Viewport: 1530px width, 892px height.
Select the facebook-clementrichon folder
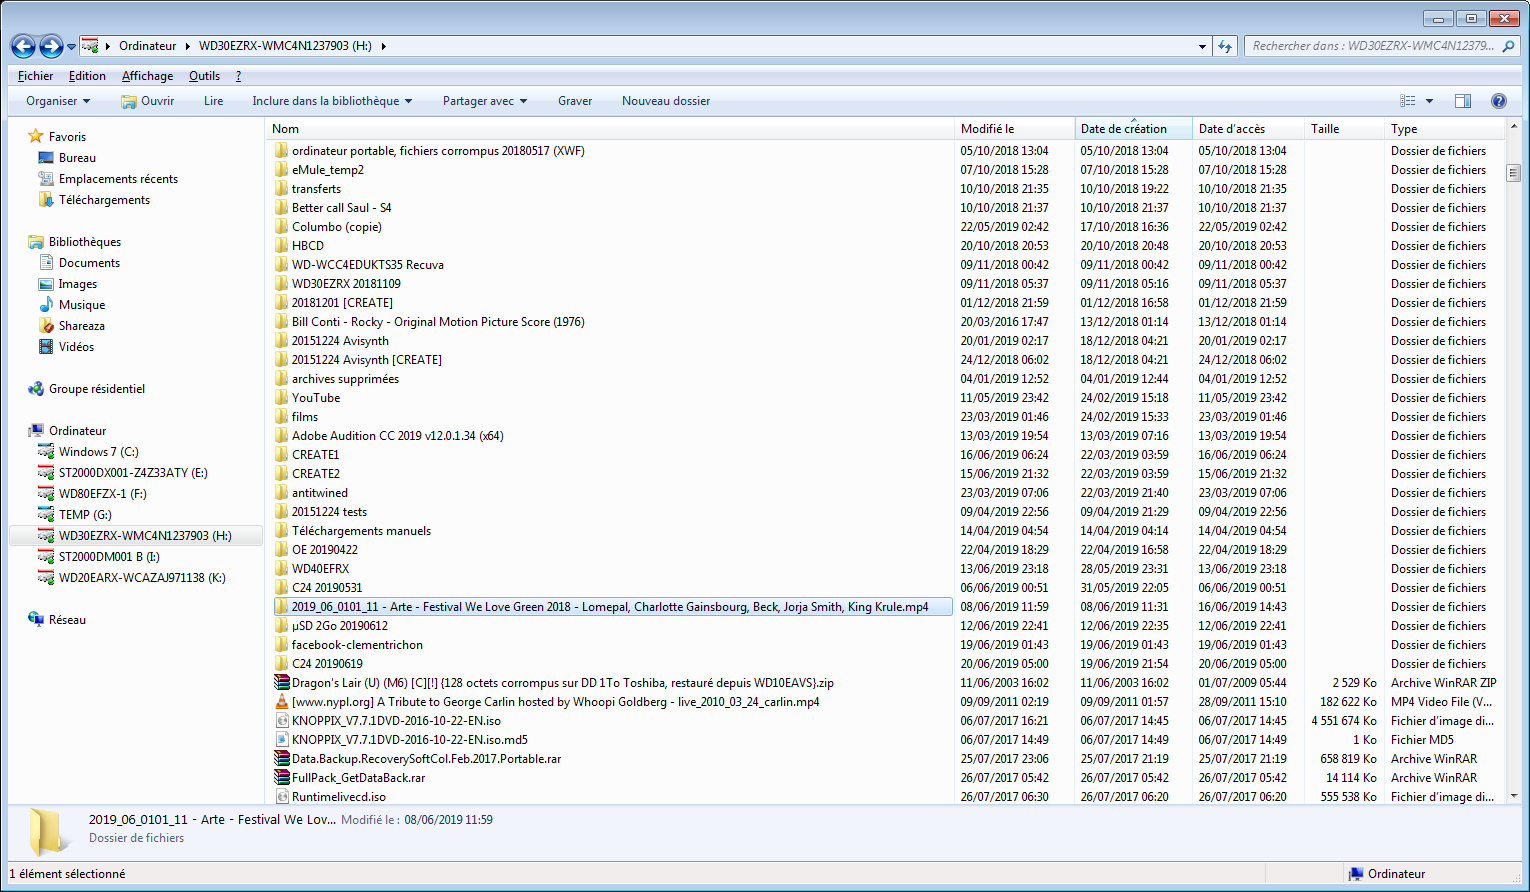[357, 645]
